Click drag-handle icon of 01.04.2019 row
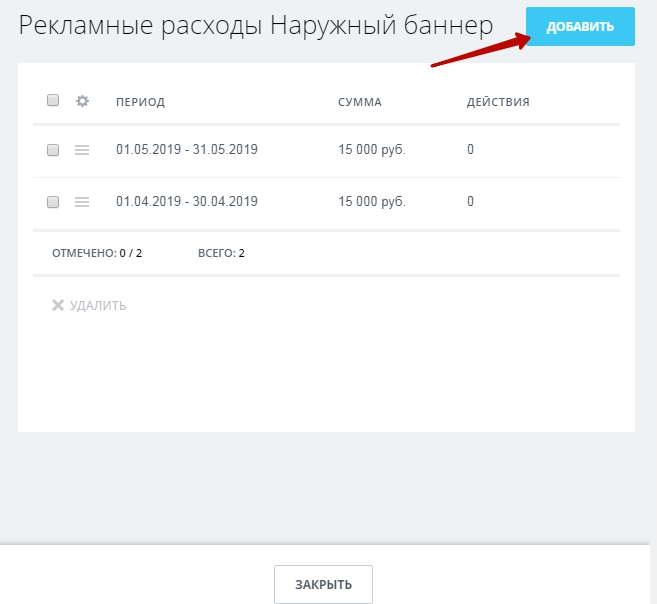The height and width of the screenshot is (604, 657). [x=82, y=202]
